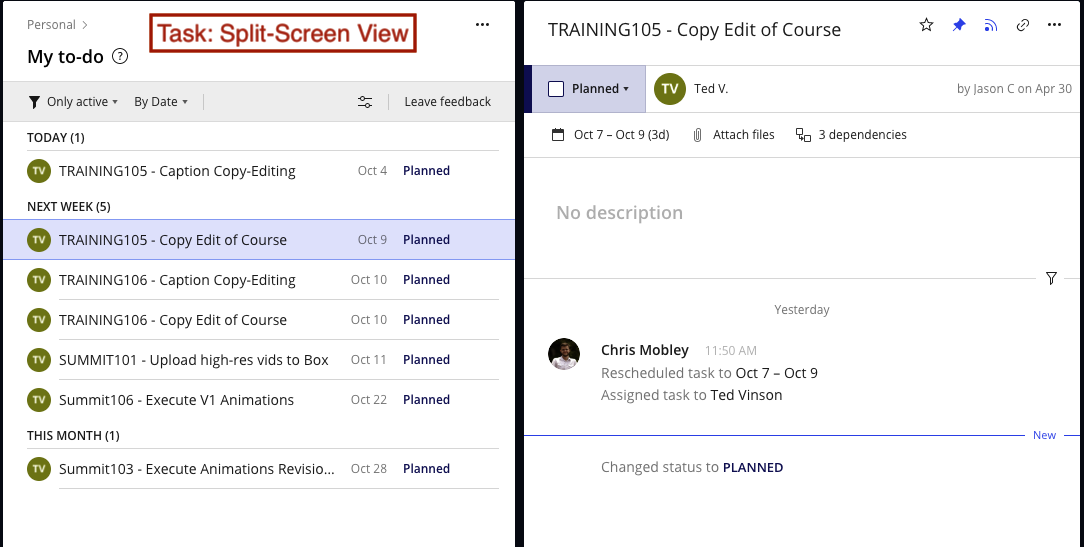Copy the task permalink via link icon
Screen dimensions: 1084x547
pos(1022,25)
